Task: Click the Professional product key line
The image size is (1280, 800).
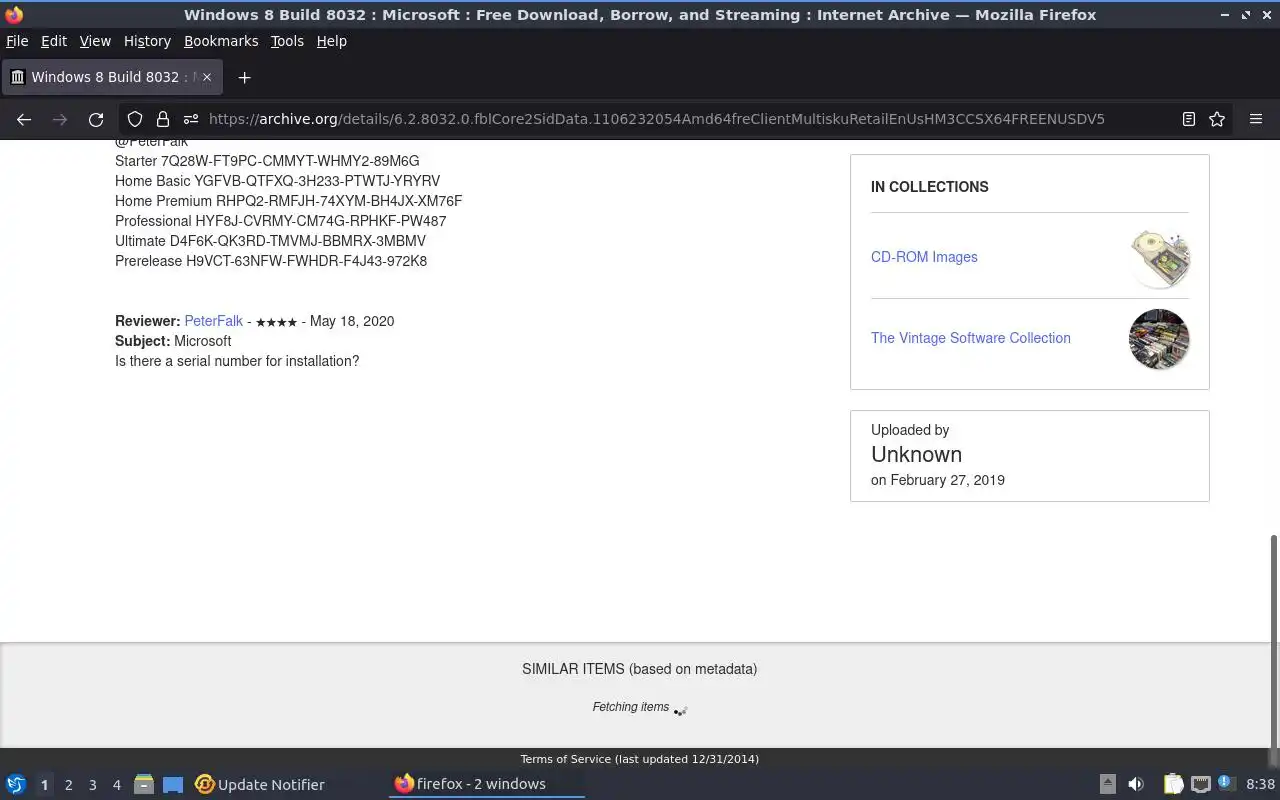Action: (x=280, y=221)
